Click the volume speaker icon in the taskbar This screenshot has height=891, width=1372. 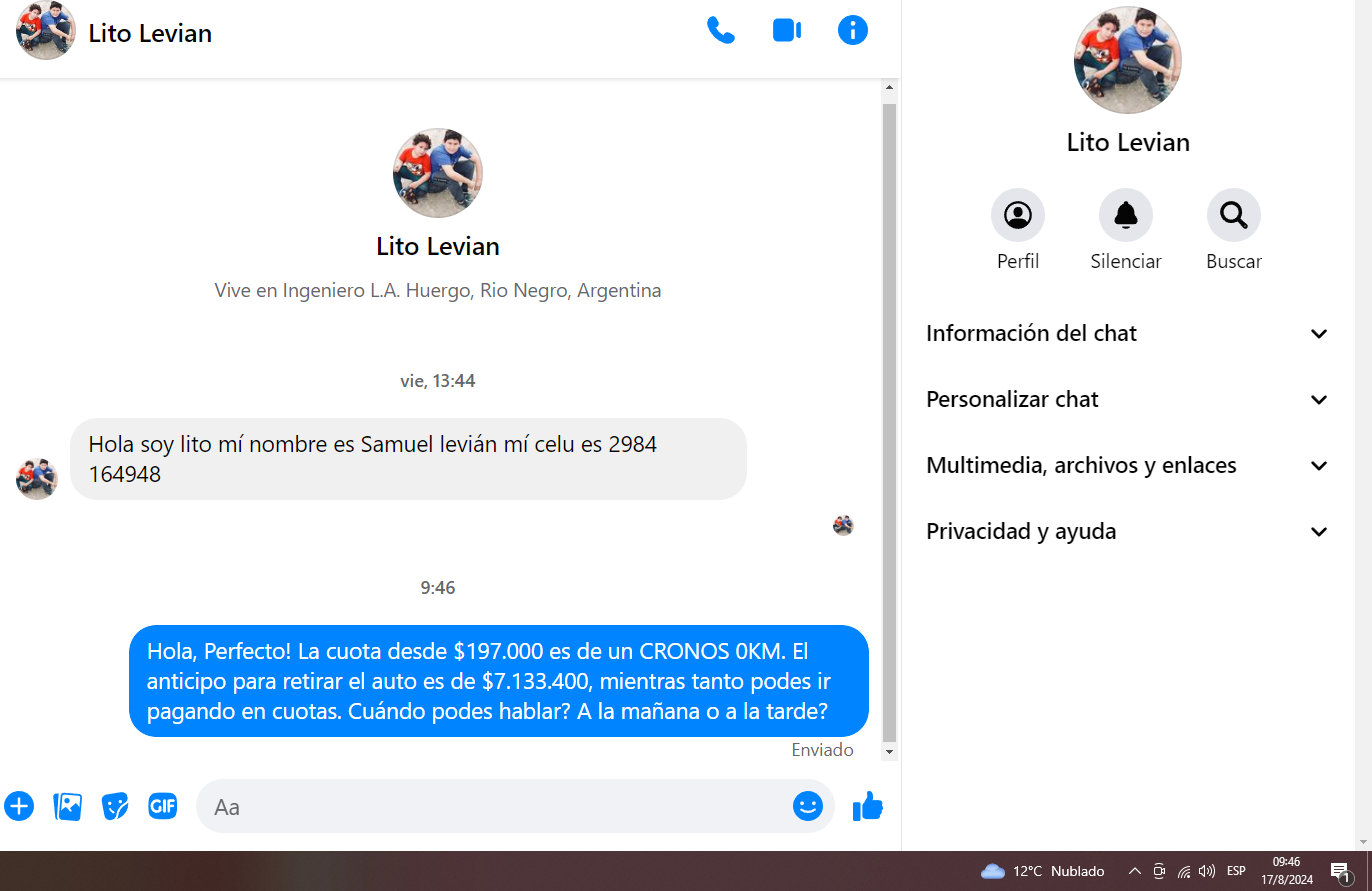coord(1207,871)
